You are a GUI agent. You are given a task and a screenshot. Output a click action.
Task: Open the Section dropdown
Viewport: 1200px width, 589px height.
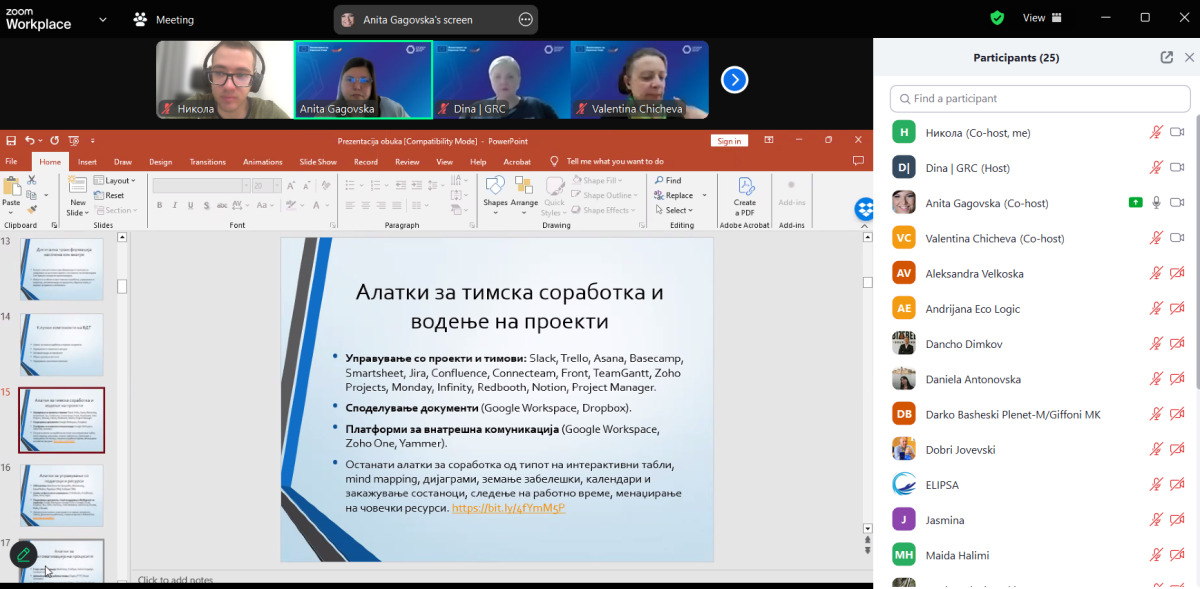click(x=116, y=211)
